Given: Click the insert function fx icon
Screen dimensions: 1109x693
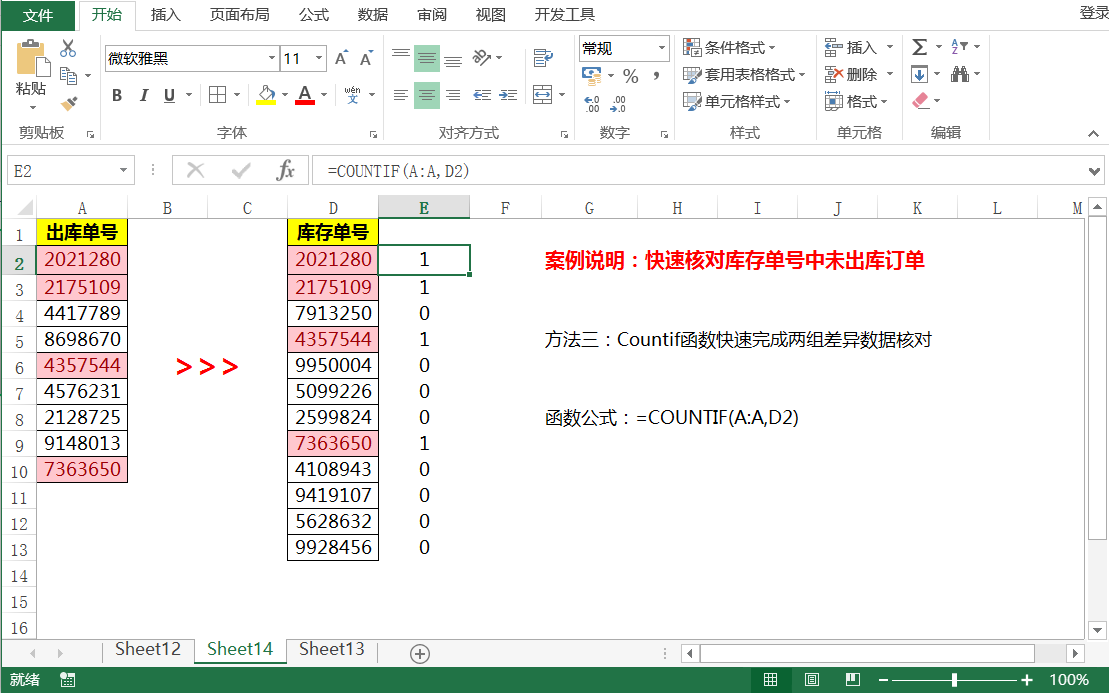Looking at the screenshot, I should point(286,170).
